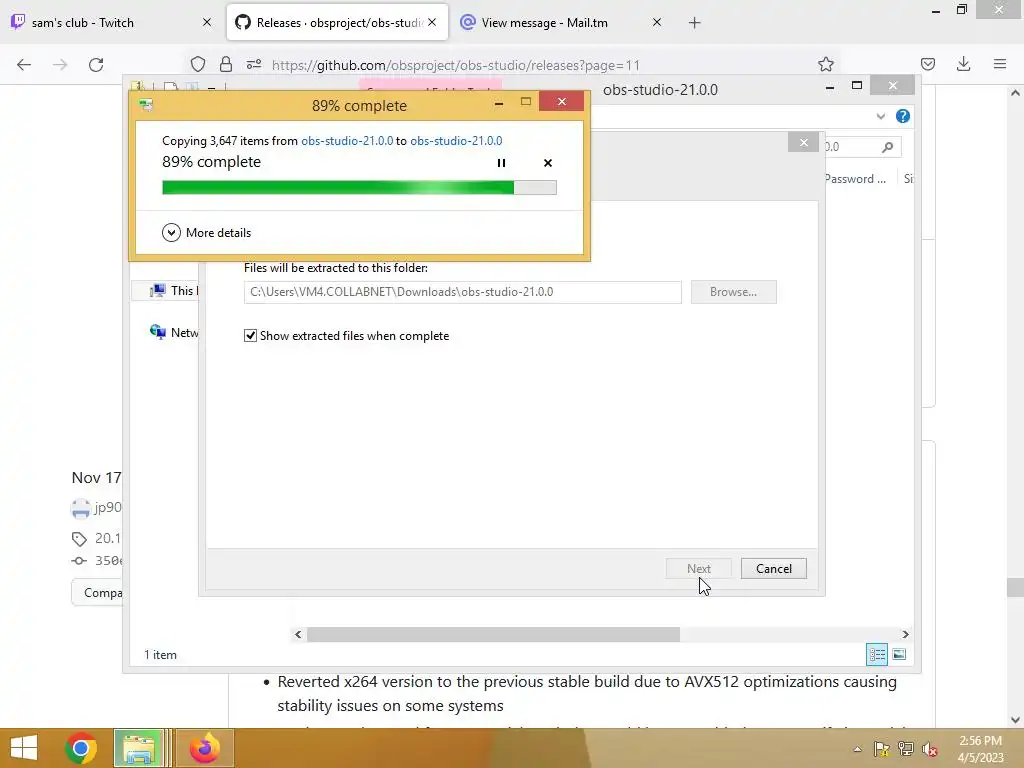Bookmark page with the star icon
1024x768 pixels.
[825, 64]
